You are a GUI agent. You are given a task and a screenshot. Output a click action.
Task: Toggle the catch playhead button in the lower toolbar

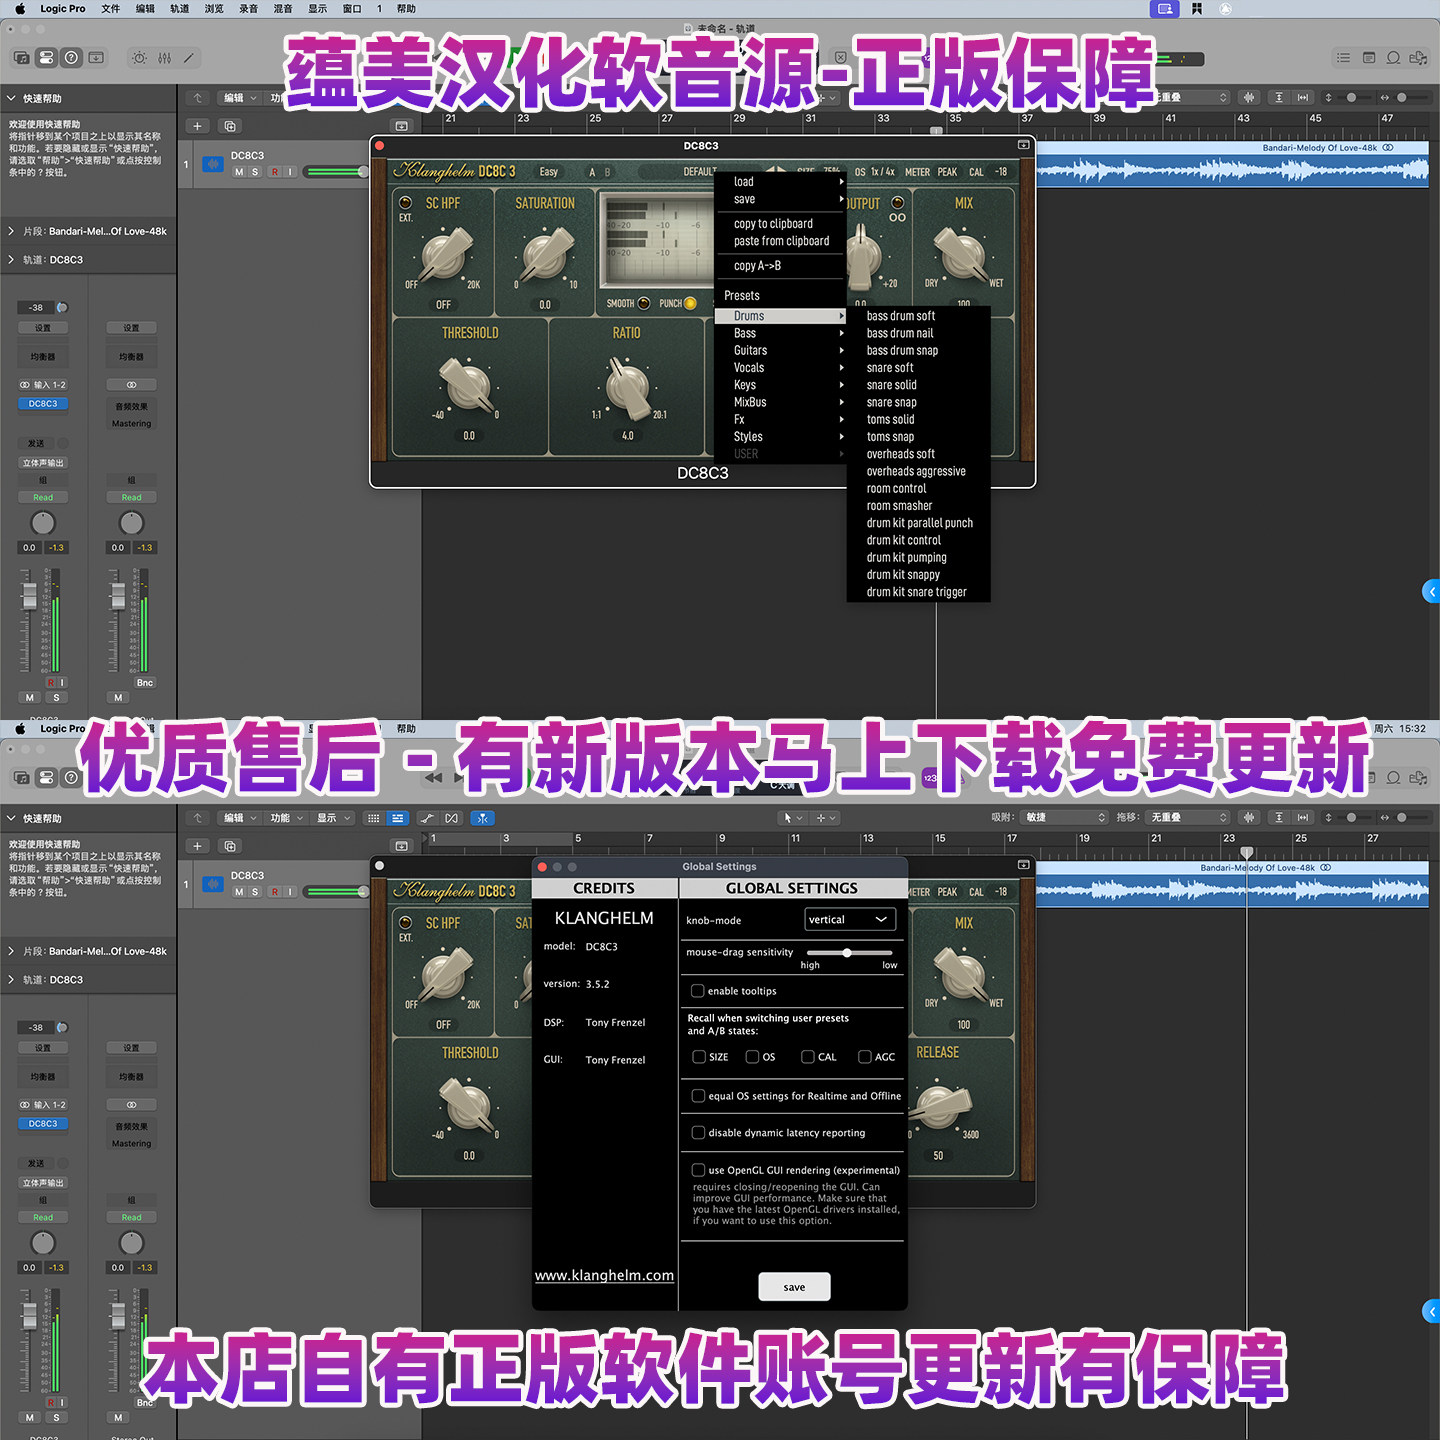point(483,818)
